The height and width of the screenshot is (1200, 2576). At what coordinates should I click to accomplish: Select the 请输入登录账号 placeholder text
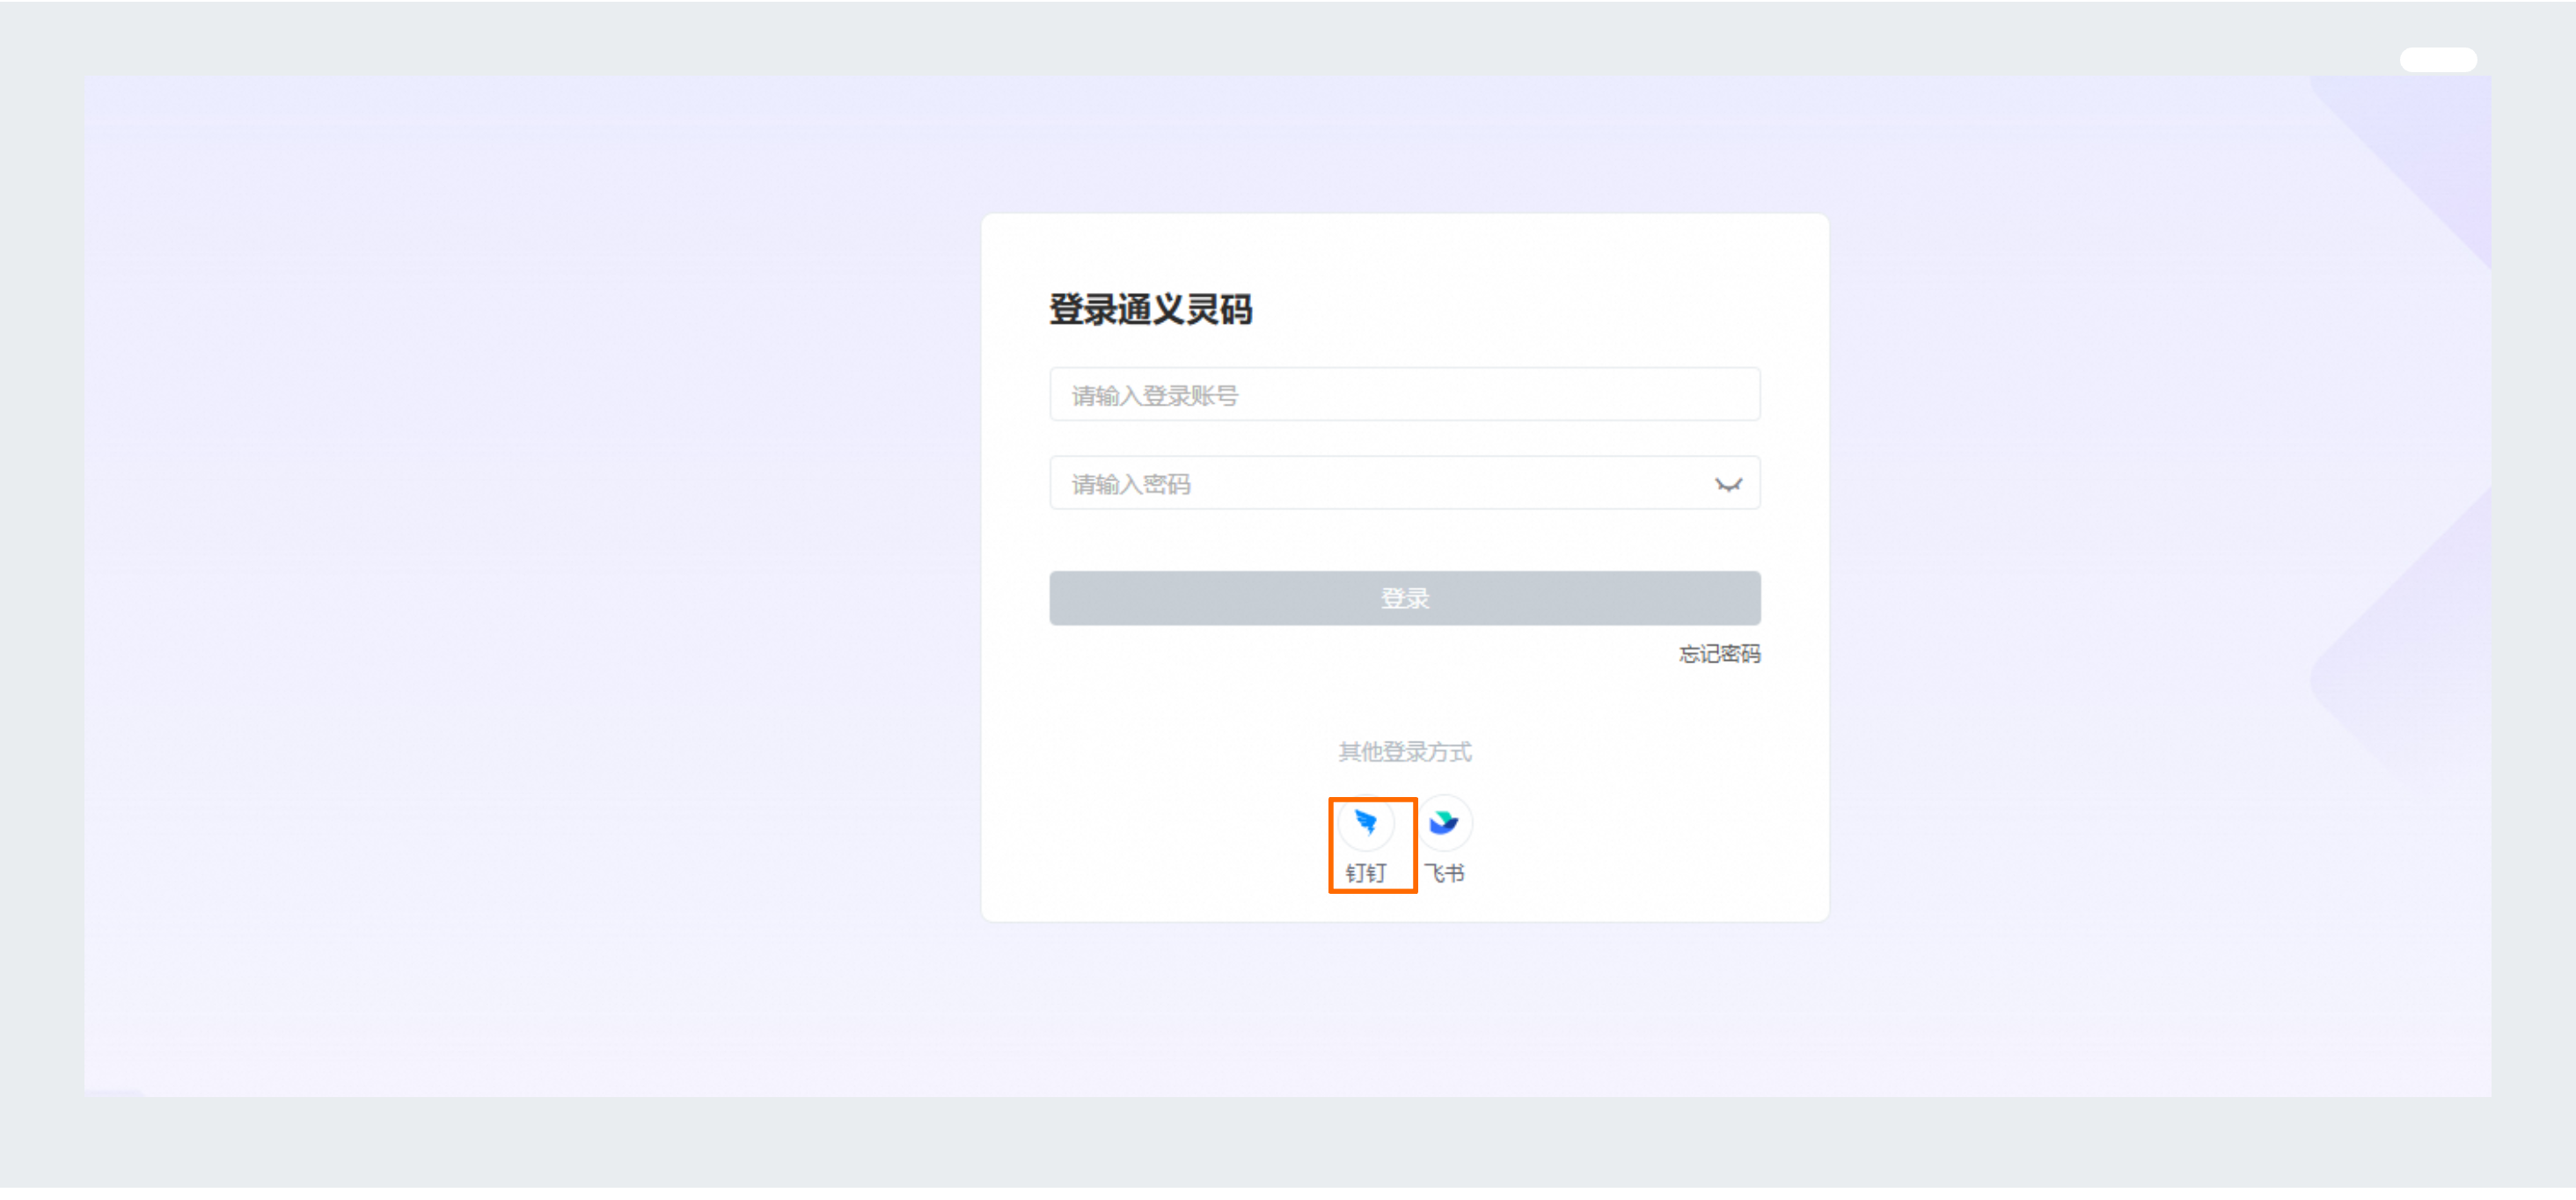pos(1155,396)
